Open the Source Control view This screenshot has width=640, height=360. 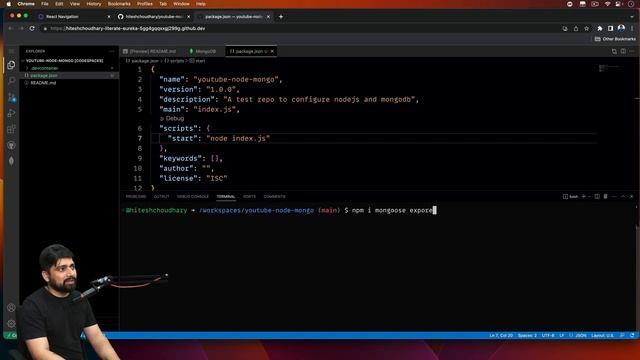(x=11, y=97)
